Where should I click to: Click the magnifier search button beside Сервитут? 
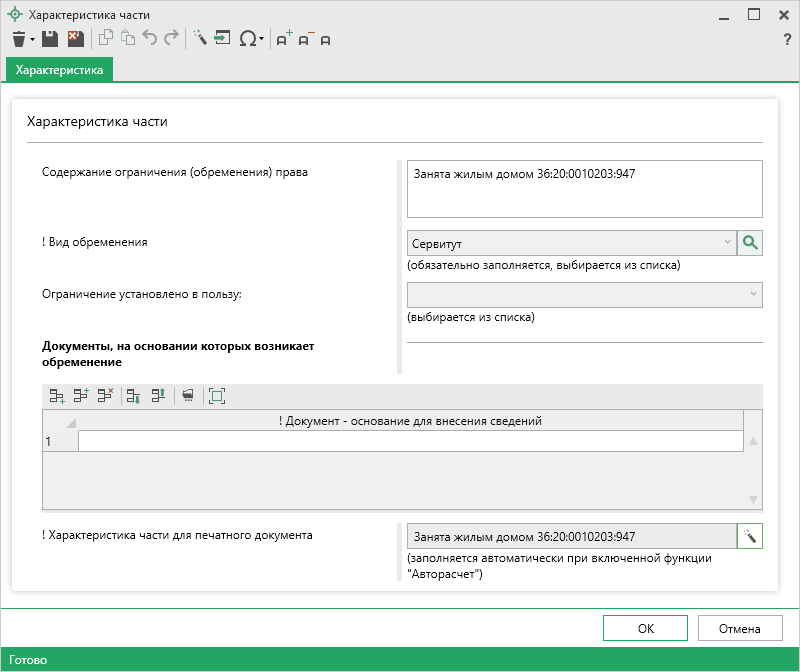(749, 243)
